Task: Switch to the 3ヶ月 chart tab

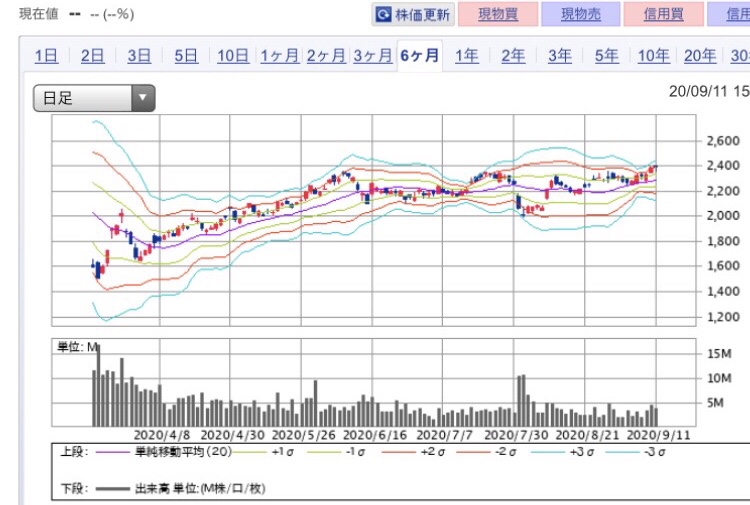Action: pos(373,56)
